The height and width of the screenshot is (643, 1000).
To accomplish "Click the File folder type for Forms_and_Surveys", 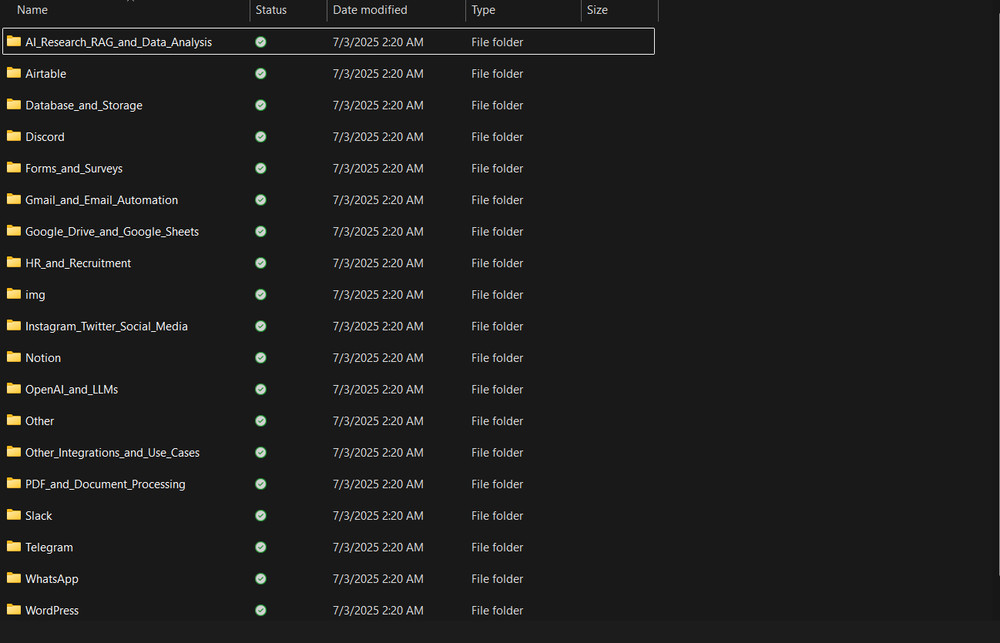I will click(x=497, y=168).
